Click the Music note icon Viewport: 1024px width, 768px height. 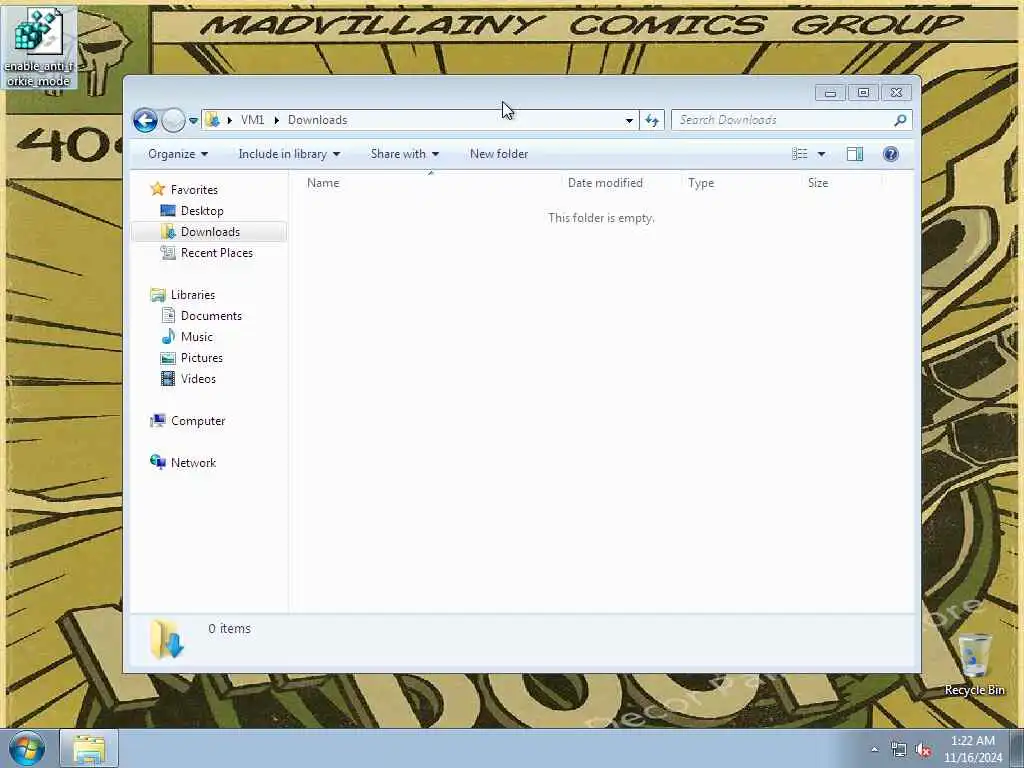coord(168,336)
